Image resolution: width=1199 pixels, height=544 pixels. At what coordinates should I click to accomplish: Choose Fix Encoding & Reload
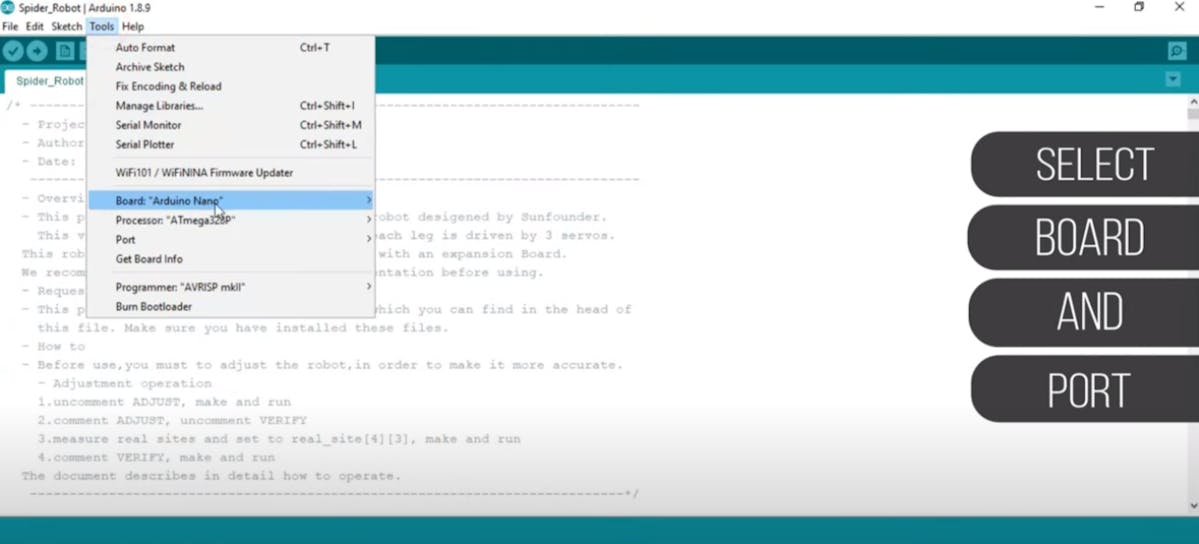click(x=230, y=86)
